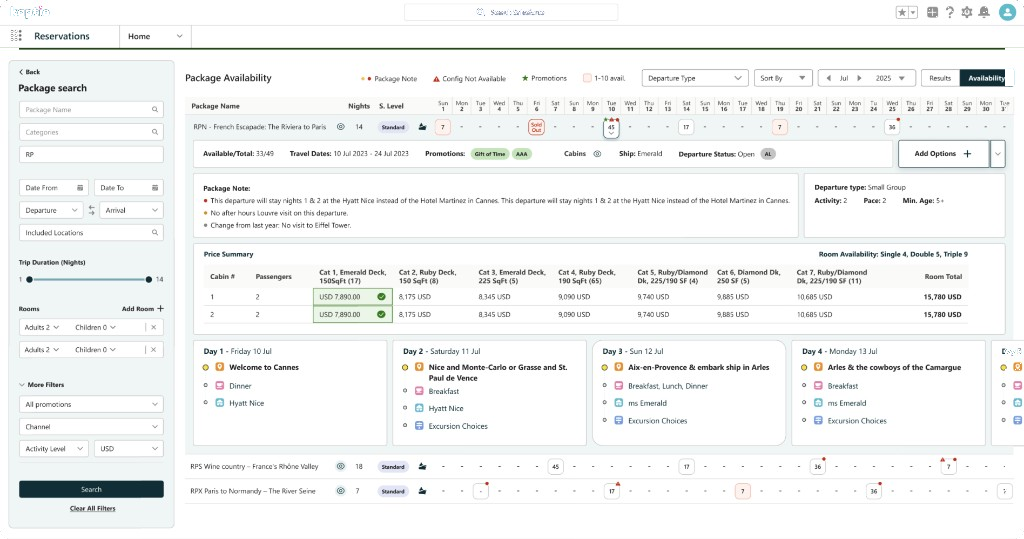Screen dimensions: 1024x539
Task: Toggle preview eye for RPS Wine country
Action: (x=340, y=466)
